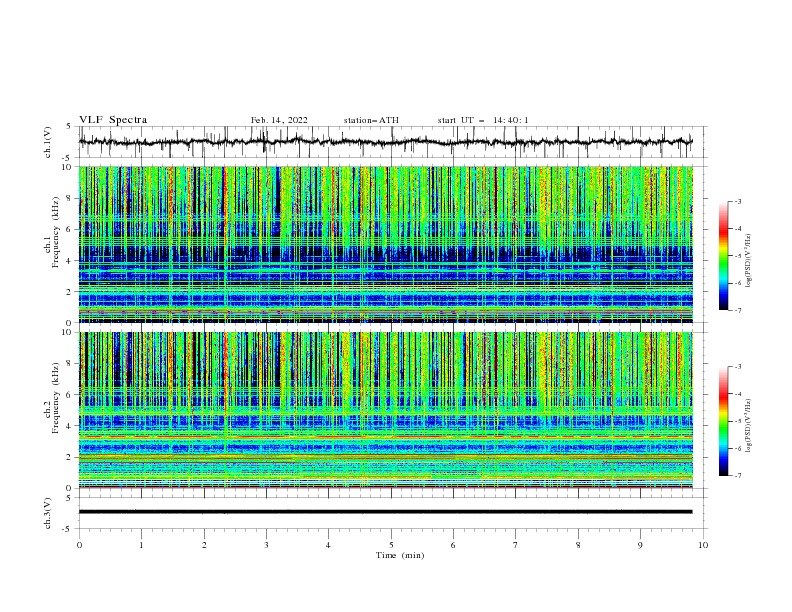Click the time axis tick label '10'
Image resolution: width=792 pixels, height=612 pixels.
click(703, 545)
